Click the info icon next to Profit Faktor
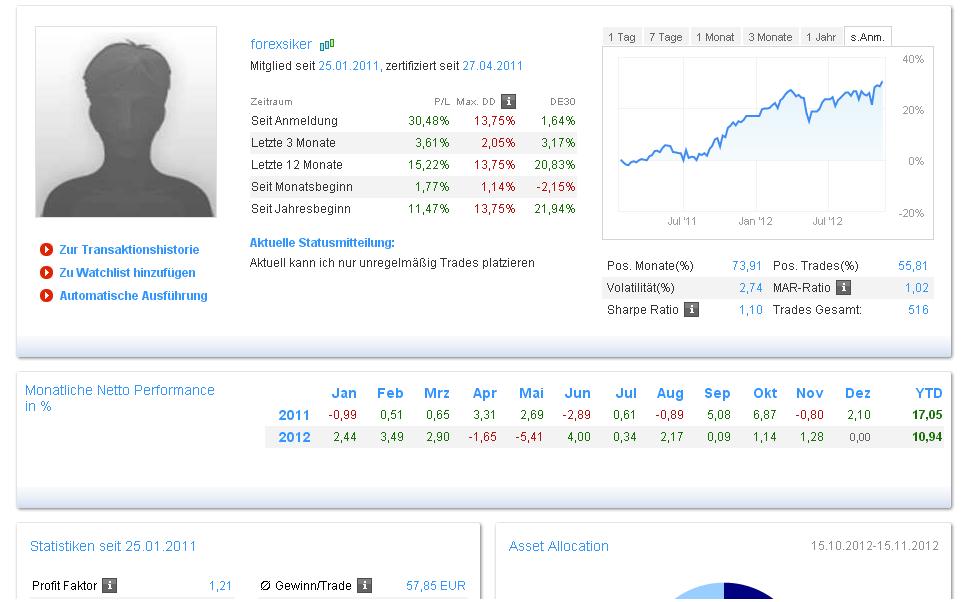Image resolution: width=968 pixels, height=602 pixels. click(x=110, y=586)
